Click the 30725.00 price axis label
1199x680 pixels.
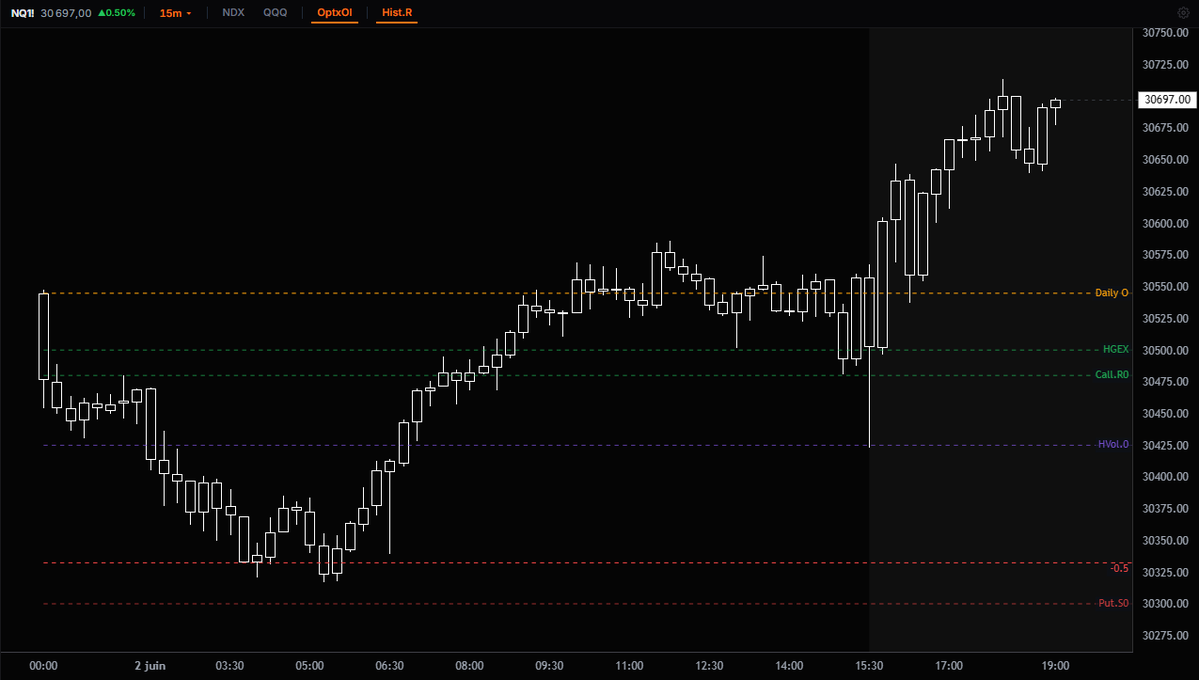pyautogui.click(x=1165, y=65)
